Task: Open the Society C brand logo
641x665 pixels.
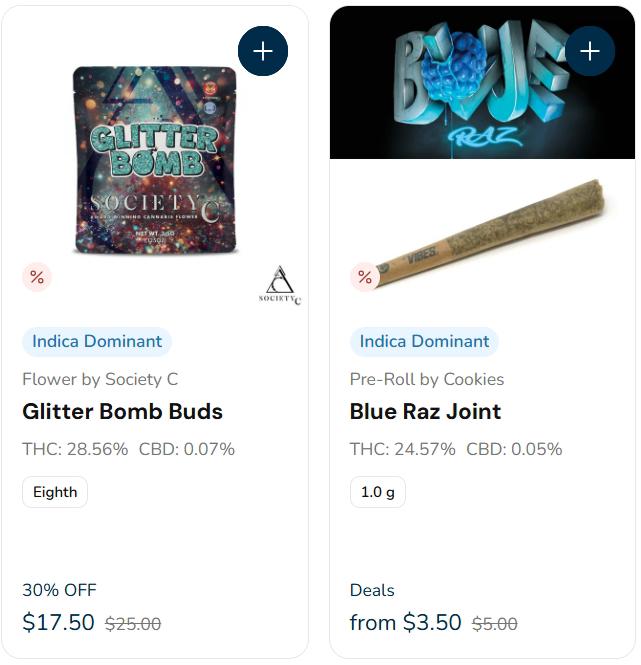Action: 280,285
